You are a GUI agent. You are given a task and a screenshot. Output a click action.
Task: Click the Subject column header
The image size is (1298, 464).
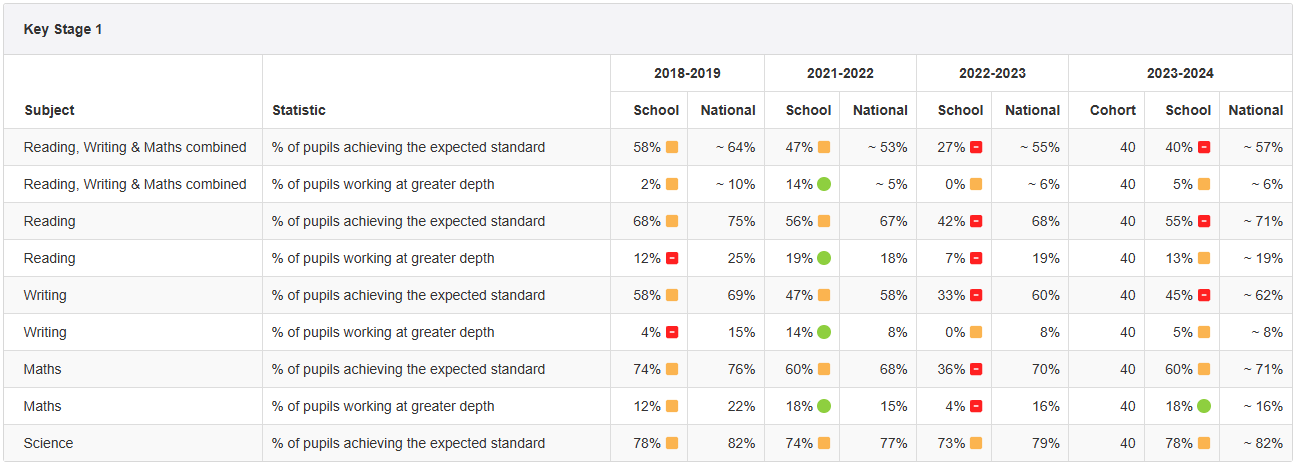tap(50, 110)
